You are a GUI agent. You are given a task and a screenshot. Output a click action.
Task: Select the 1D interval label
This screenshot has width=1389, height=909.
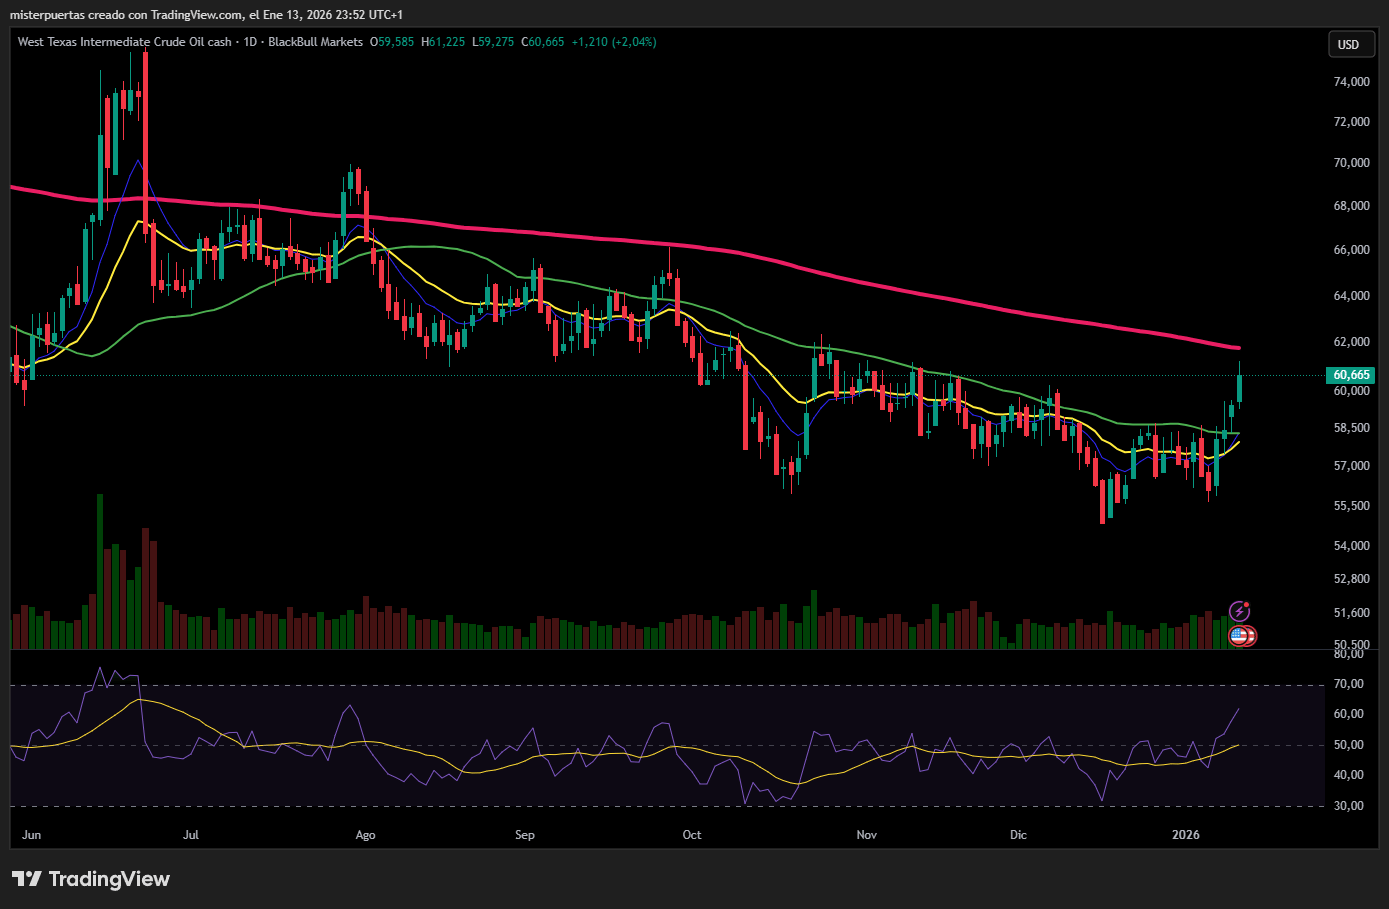[x=251, y=42]
